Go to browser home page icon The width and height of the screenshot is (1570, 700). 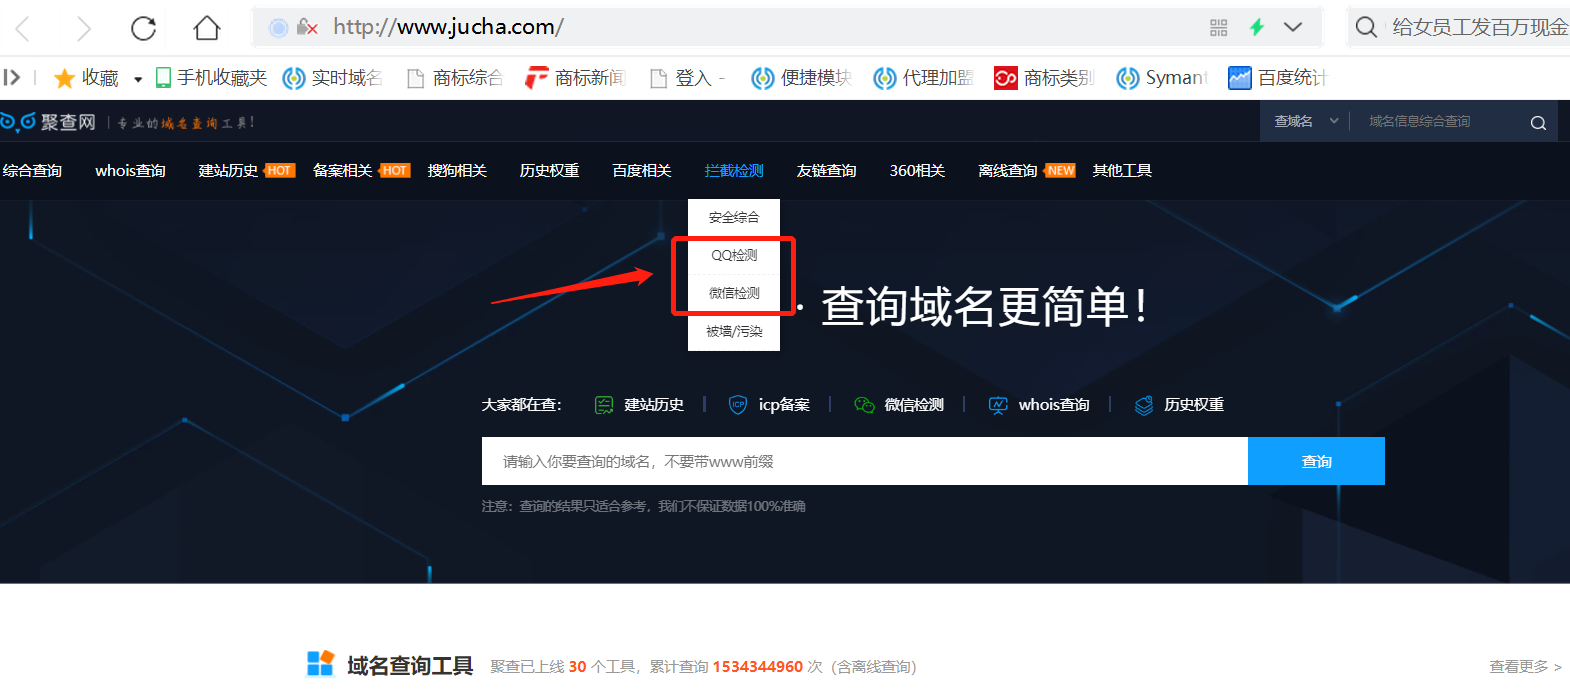[207, 28]
